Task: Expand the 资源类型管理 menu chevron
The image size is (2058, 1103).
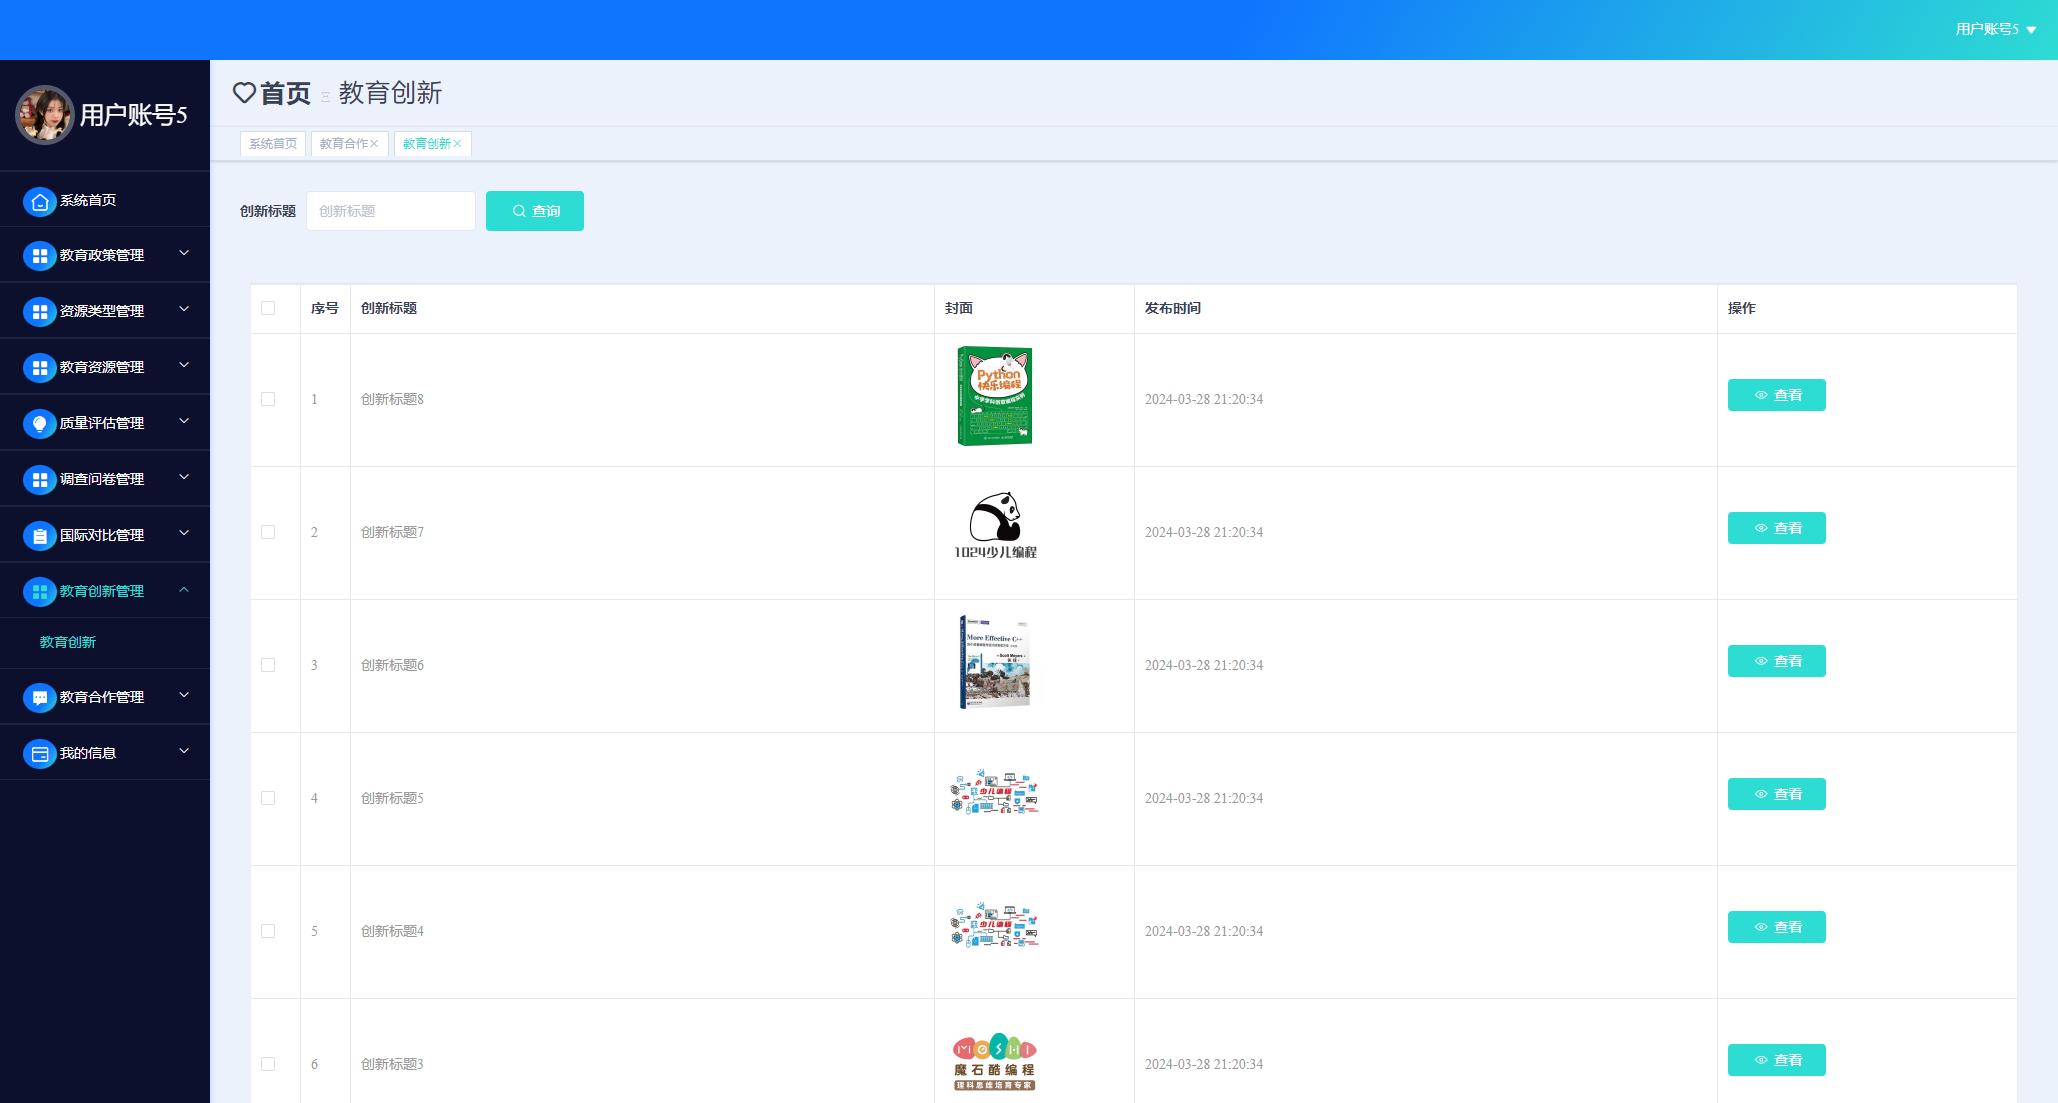Action: [184, 310]
